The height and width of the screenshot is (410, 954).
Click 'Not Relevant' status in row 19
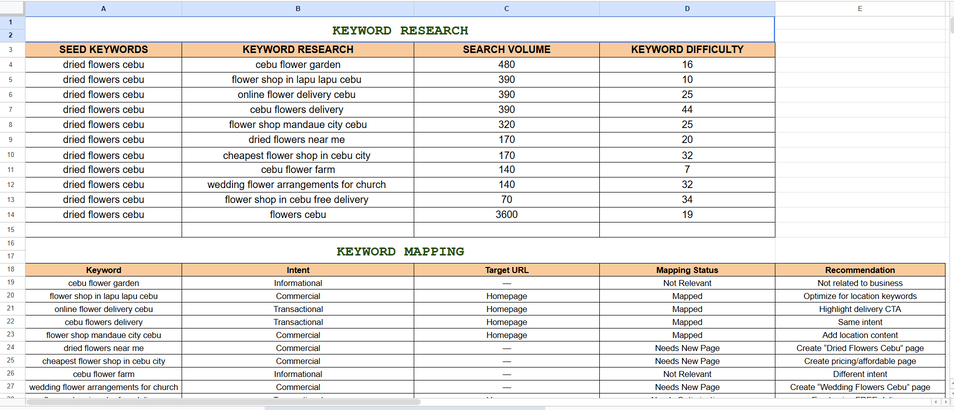pyautogui.click(x=687, y=283)
